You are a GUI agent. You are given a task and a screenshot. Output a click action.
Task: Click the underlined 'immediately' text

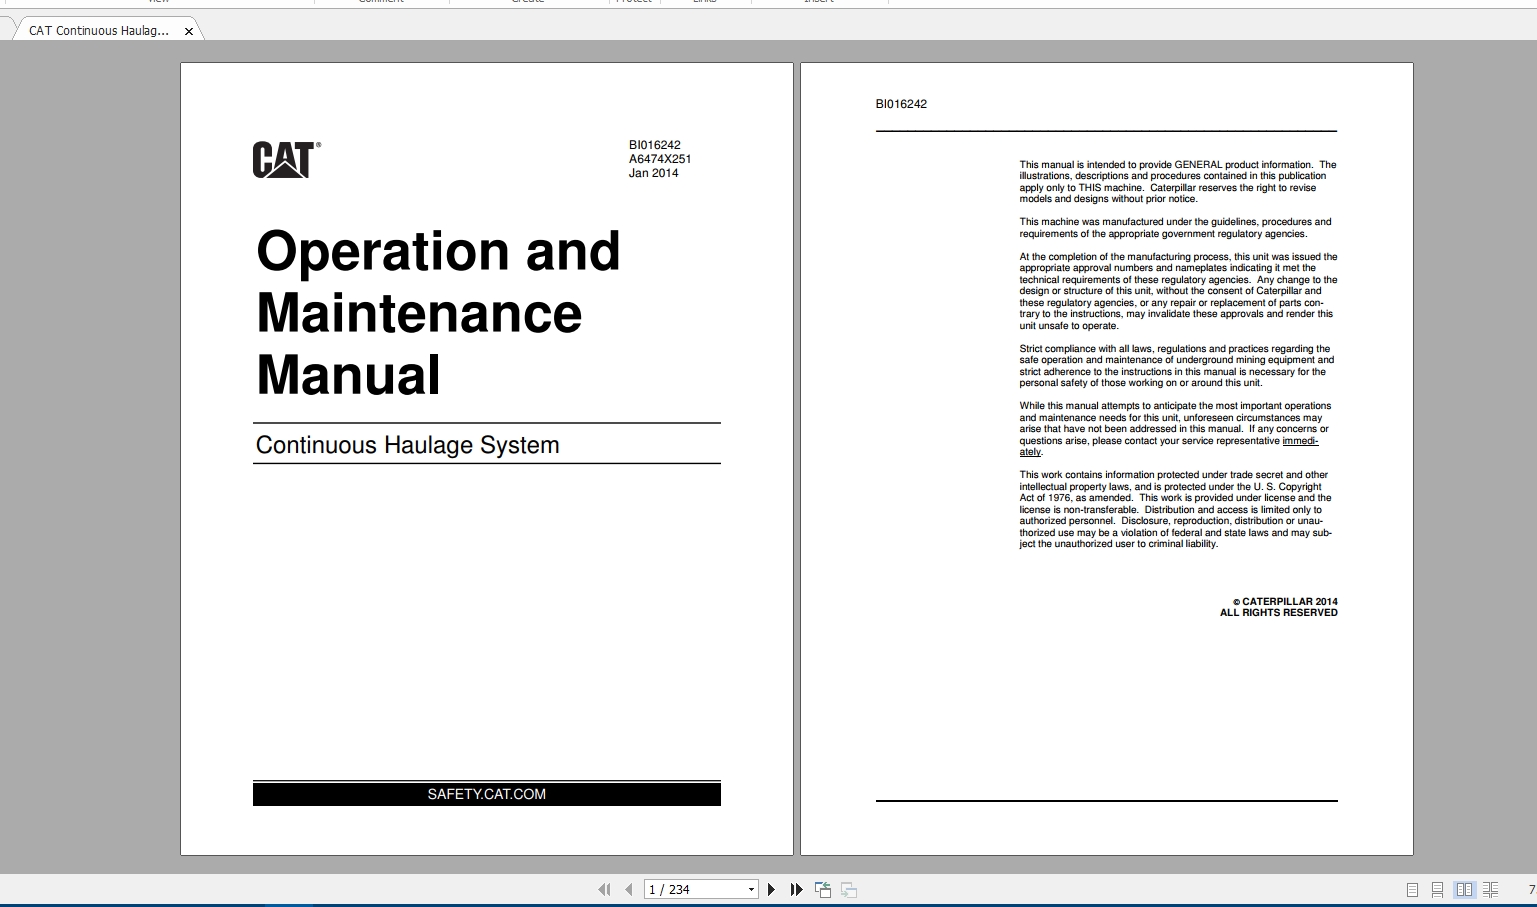click(x=1300, y=441)
